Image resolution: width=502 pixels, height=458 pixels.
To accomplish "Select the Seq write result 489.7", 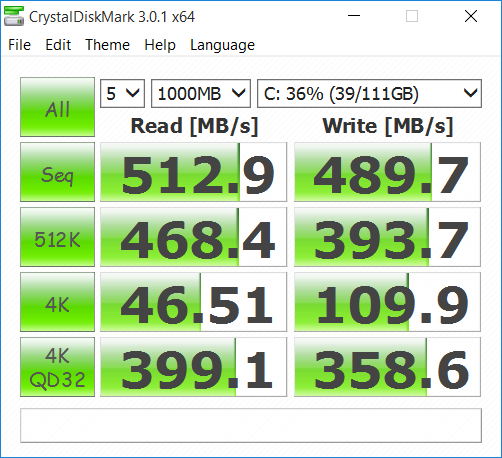I will pyautogui.click(x=387, y=172).
